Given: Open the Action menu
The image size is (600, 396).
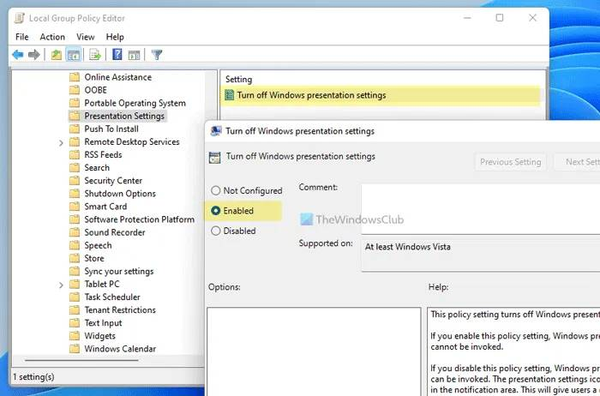Looking at the screenshot, I should (52, 37).
